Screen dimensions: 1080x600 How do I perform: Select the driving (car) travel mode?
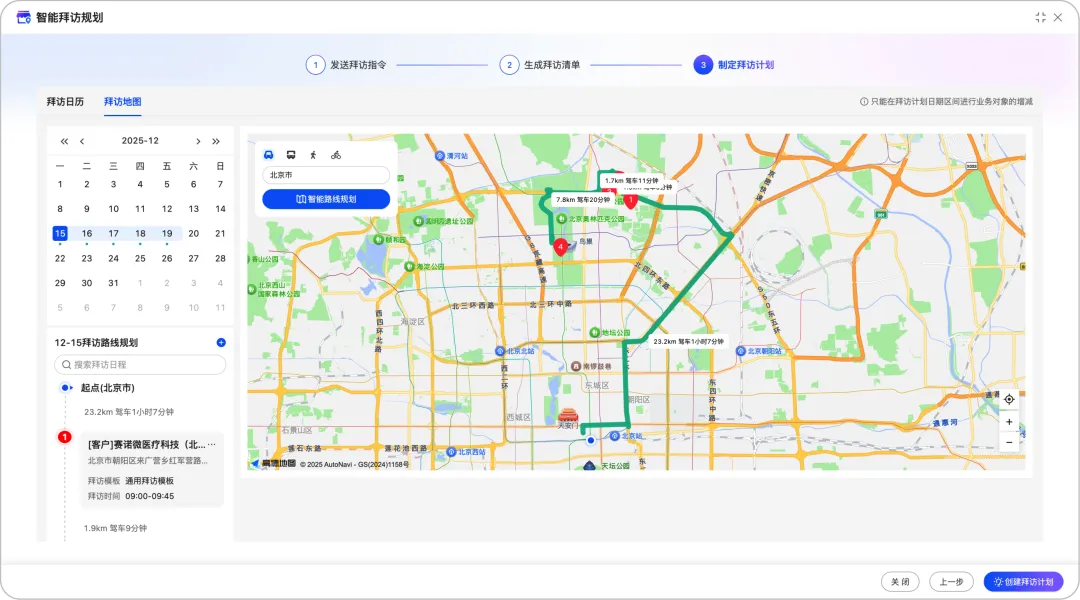point(269,155)
